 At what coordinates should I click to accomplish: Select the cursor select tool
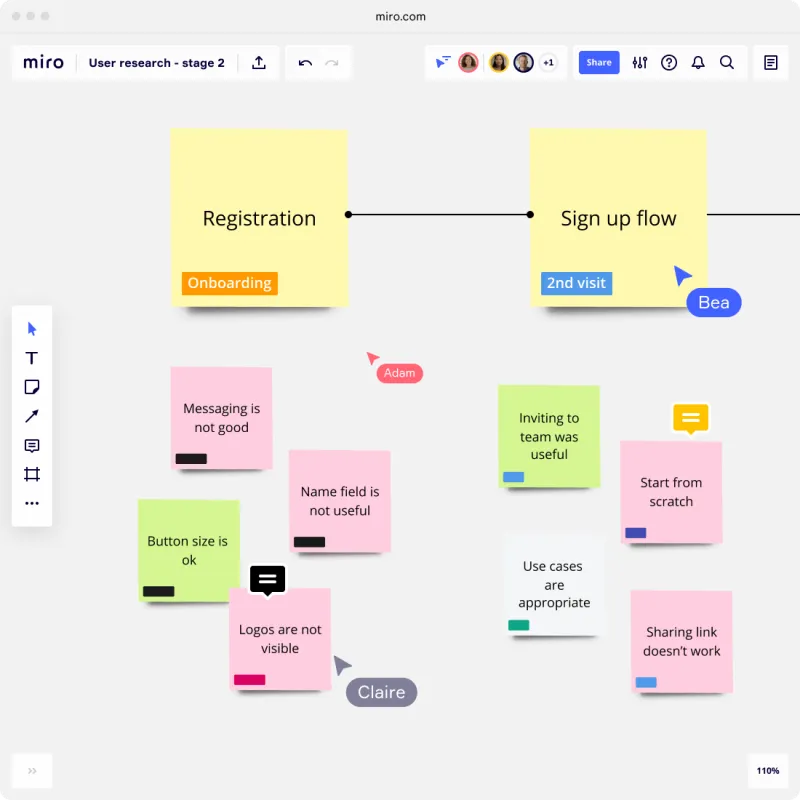tap(32, 329)
